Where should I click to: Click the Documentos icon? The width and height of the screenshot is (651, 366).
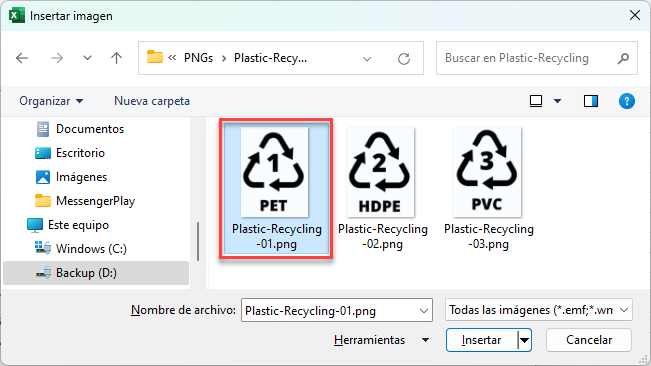pos(43,129)
